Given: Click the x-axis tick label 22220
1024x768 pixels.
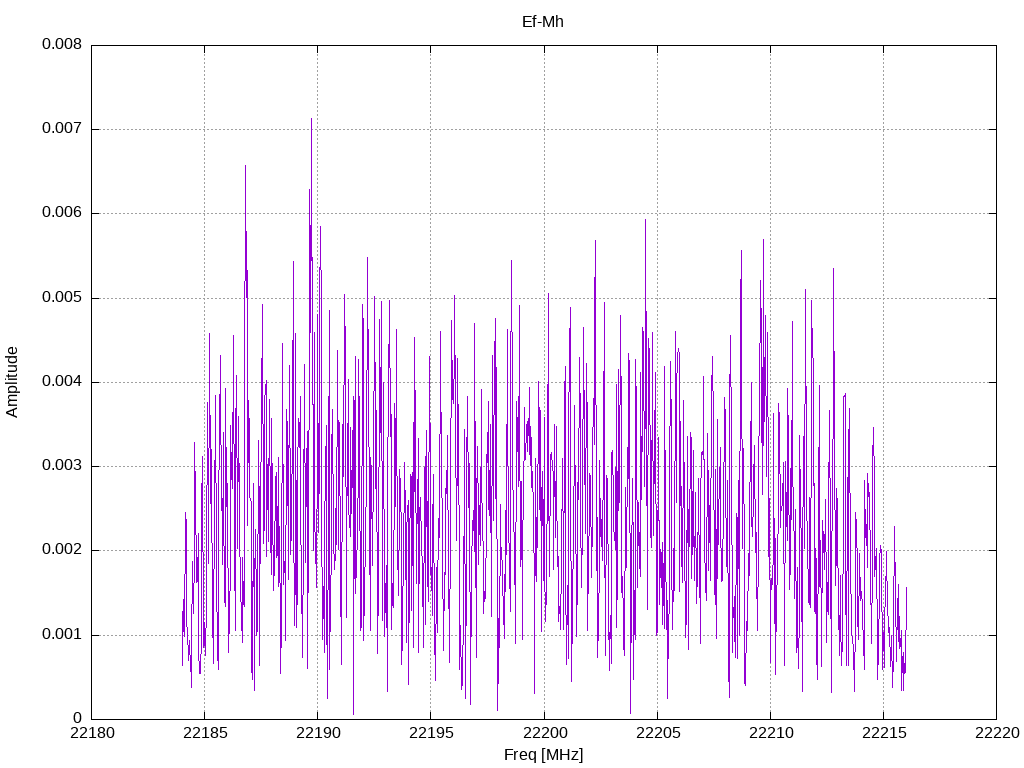Looking at the screenshot, I should [x=997, y=733].
